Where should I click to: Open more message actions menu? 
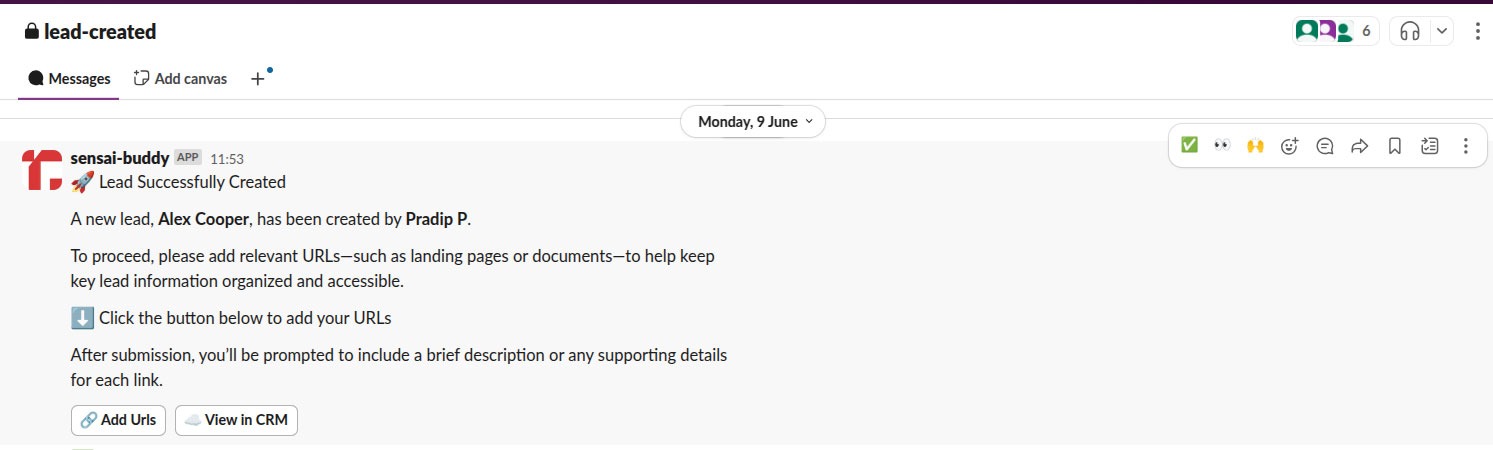1465,146
